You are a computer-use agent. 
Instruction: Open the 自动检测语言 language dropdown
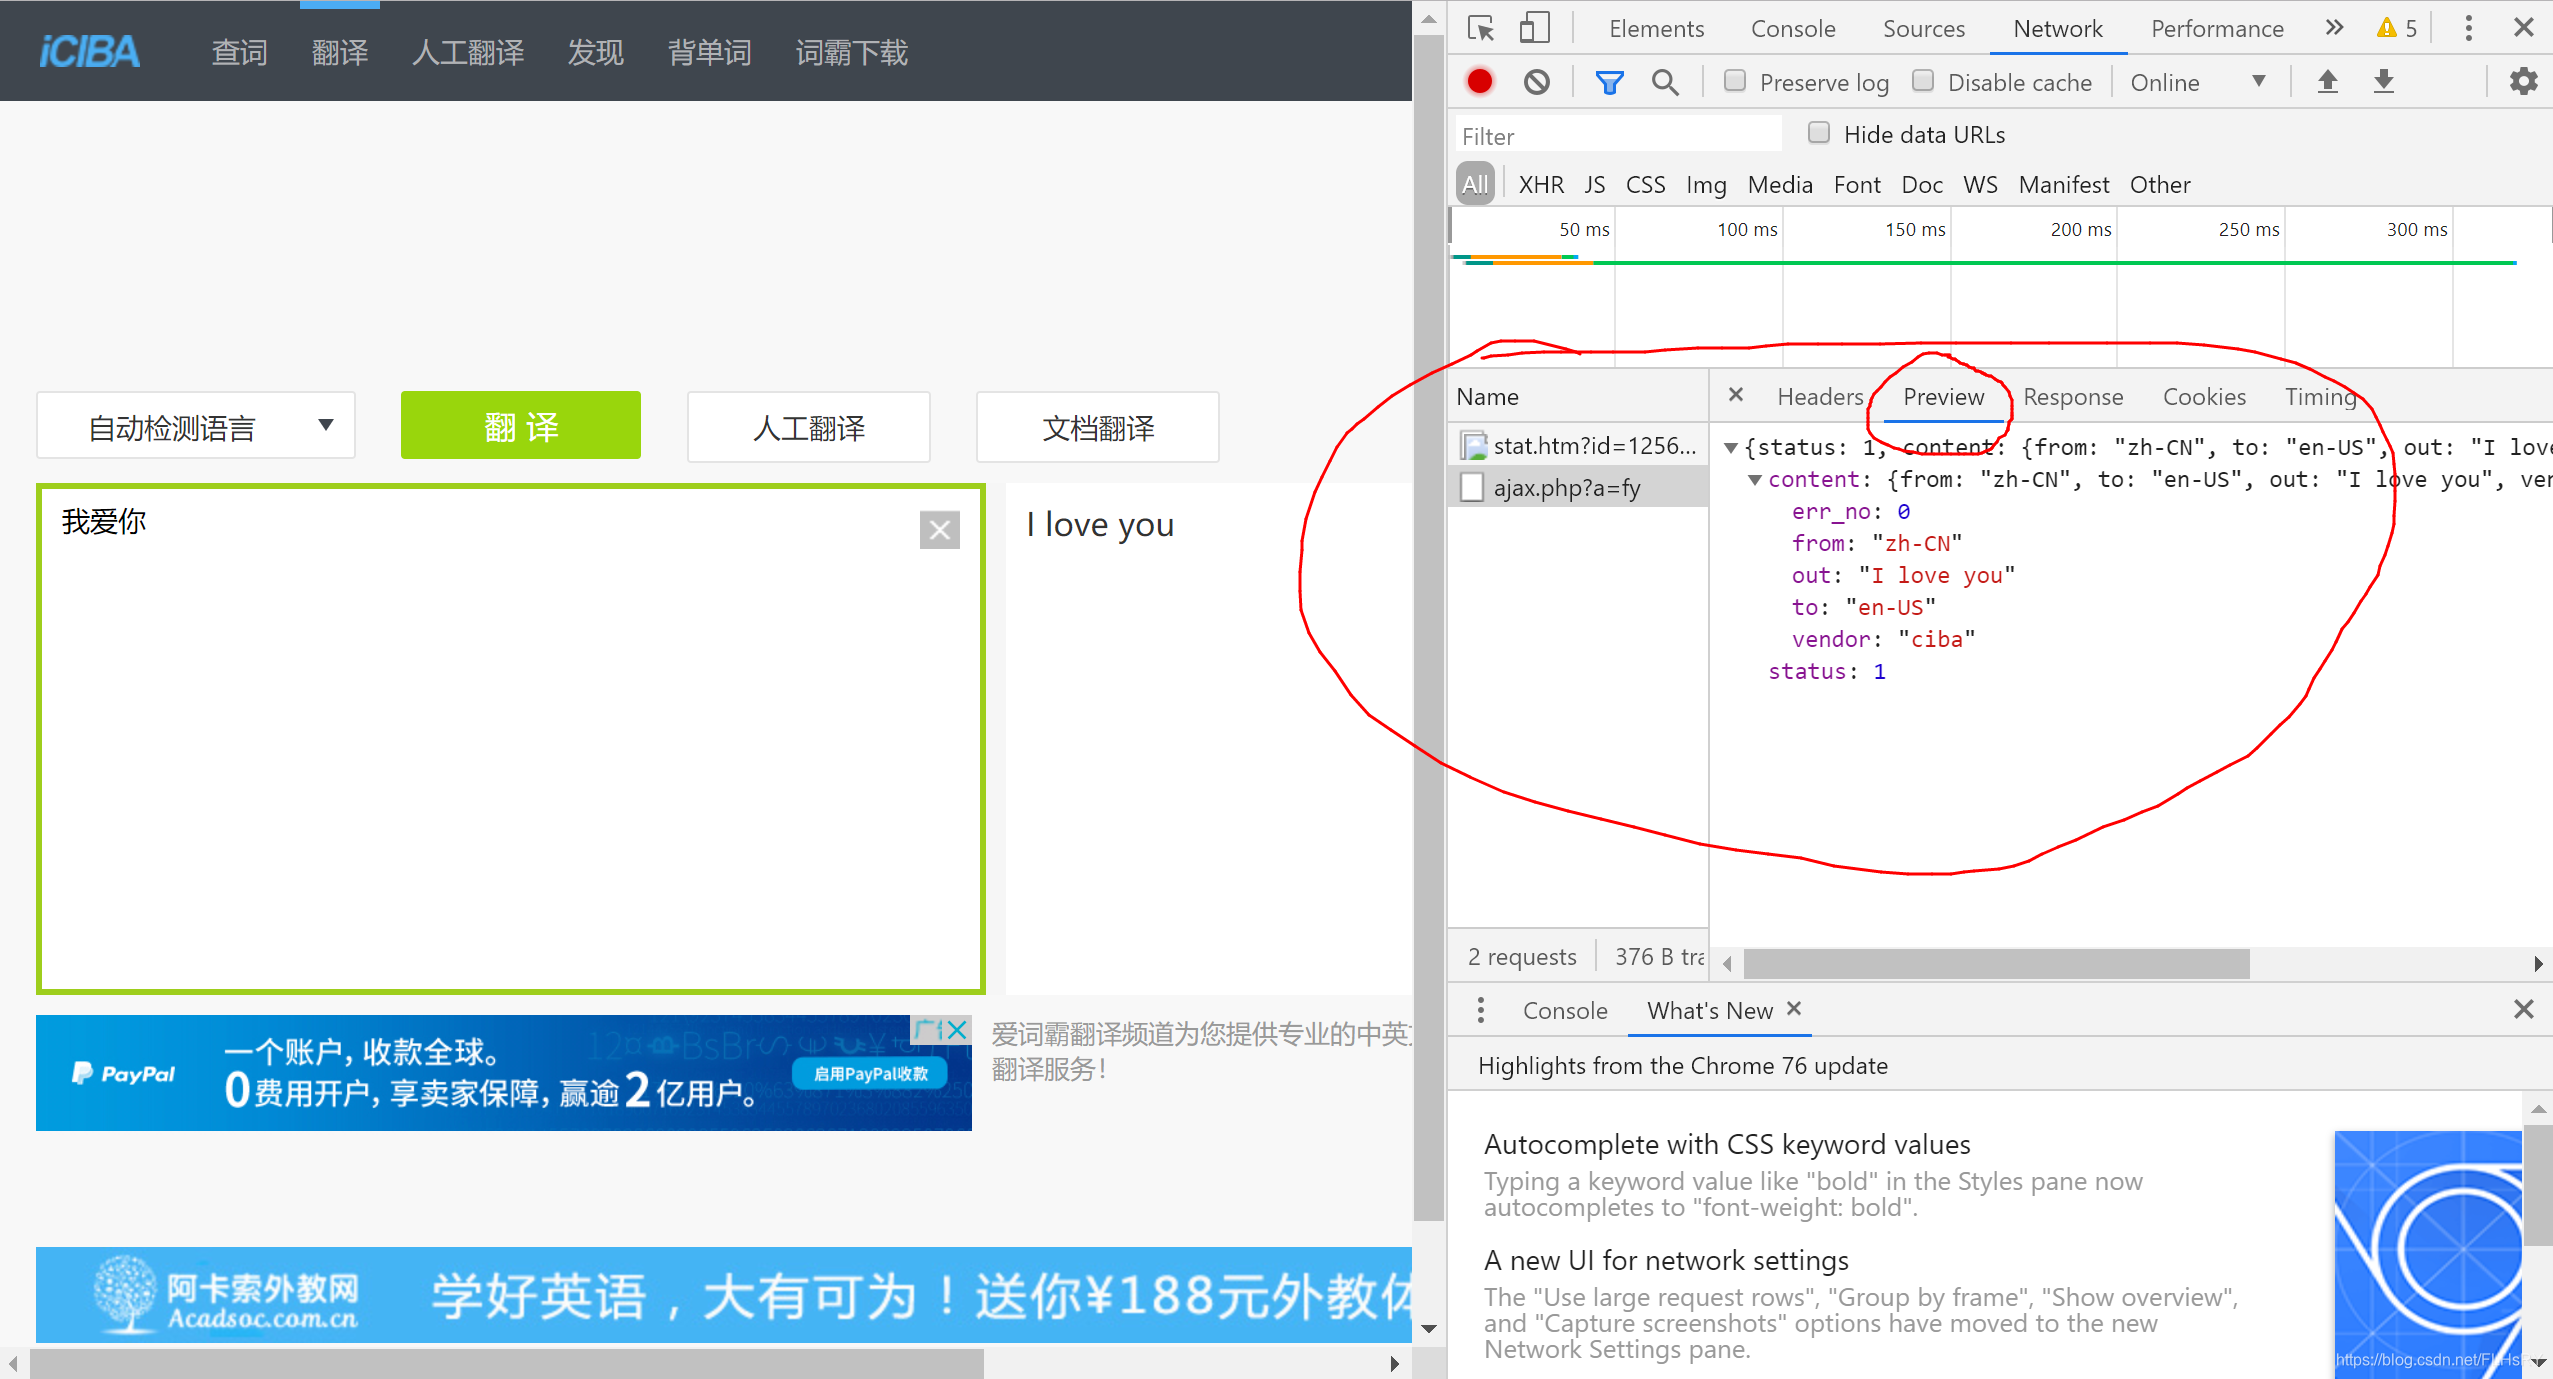tap(196, 427)
